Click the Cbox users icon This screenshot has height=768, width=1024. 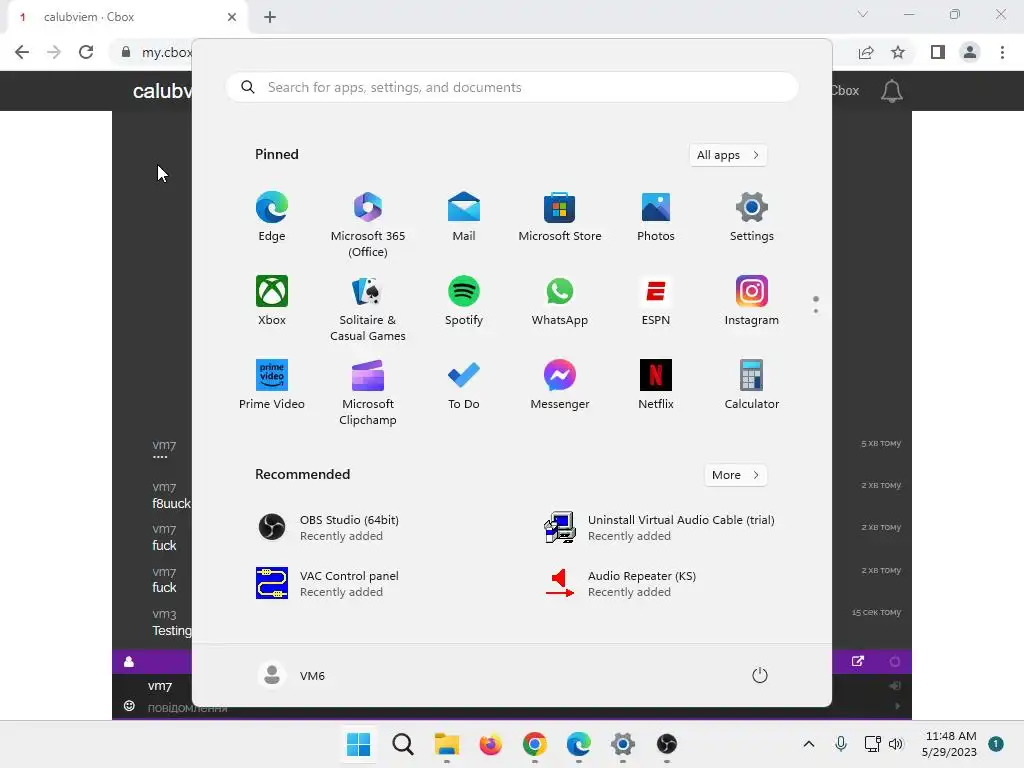point(129,662)
